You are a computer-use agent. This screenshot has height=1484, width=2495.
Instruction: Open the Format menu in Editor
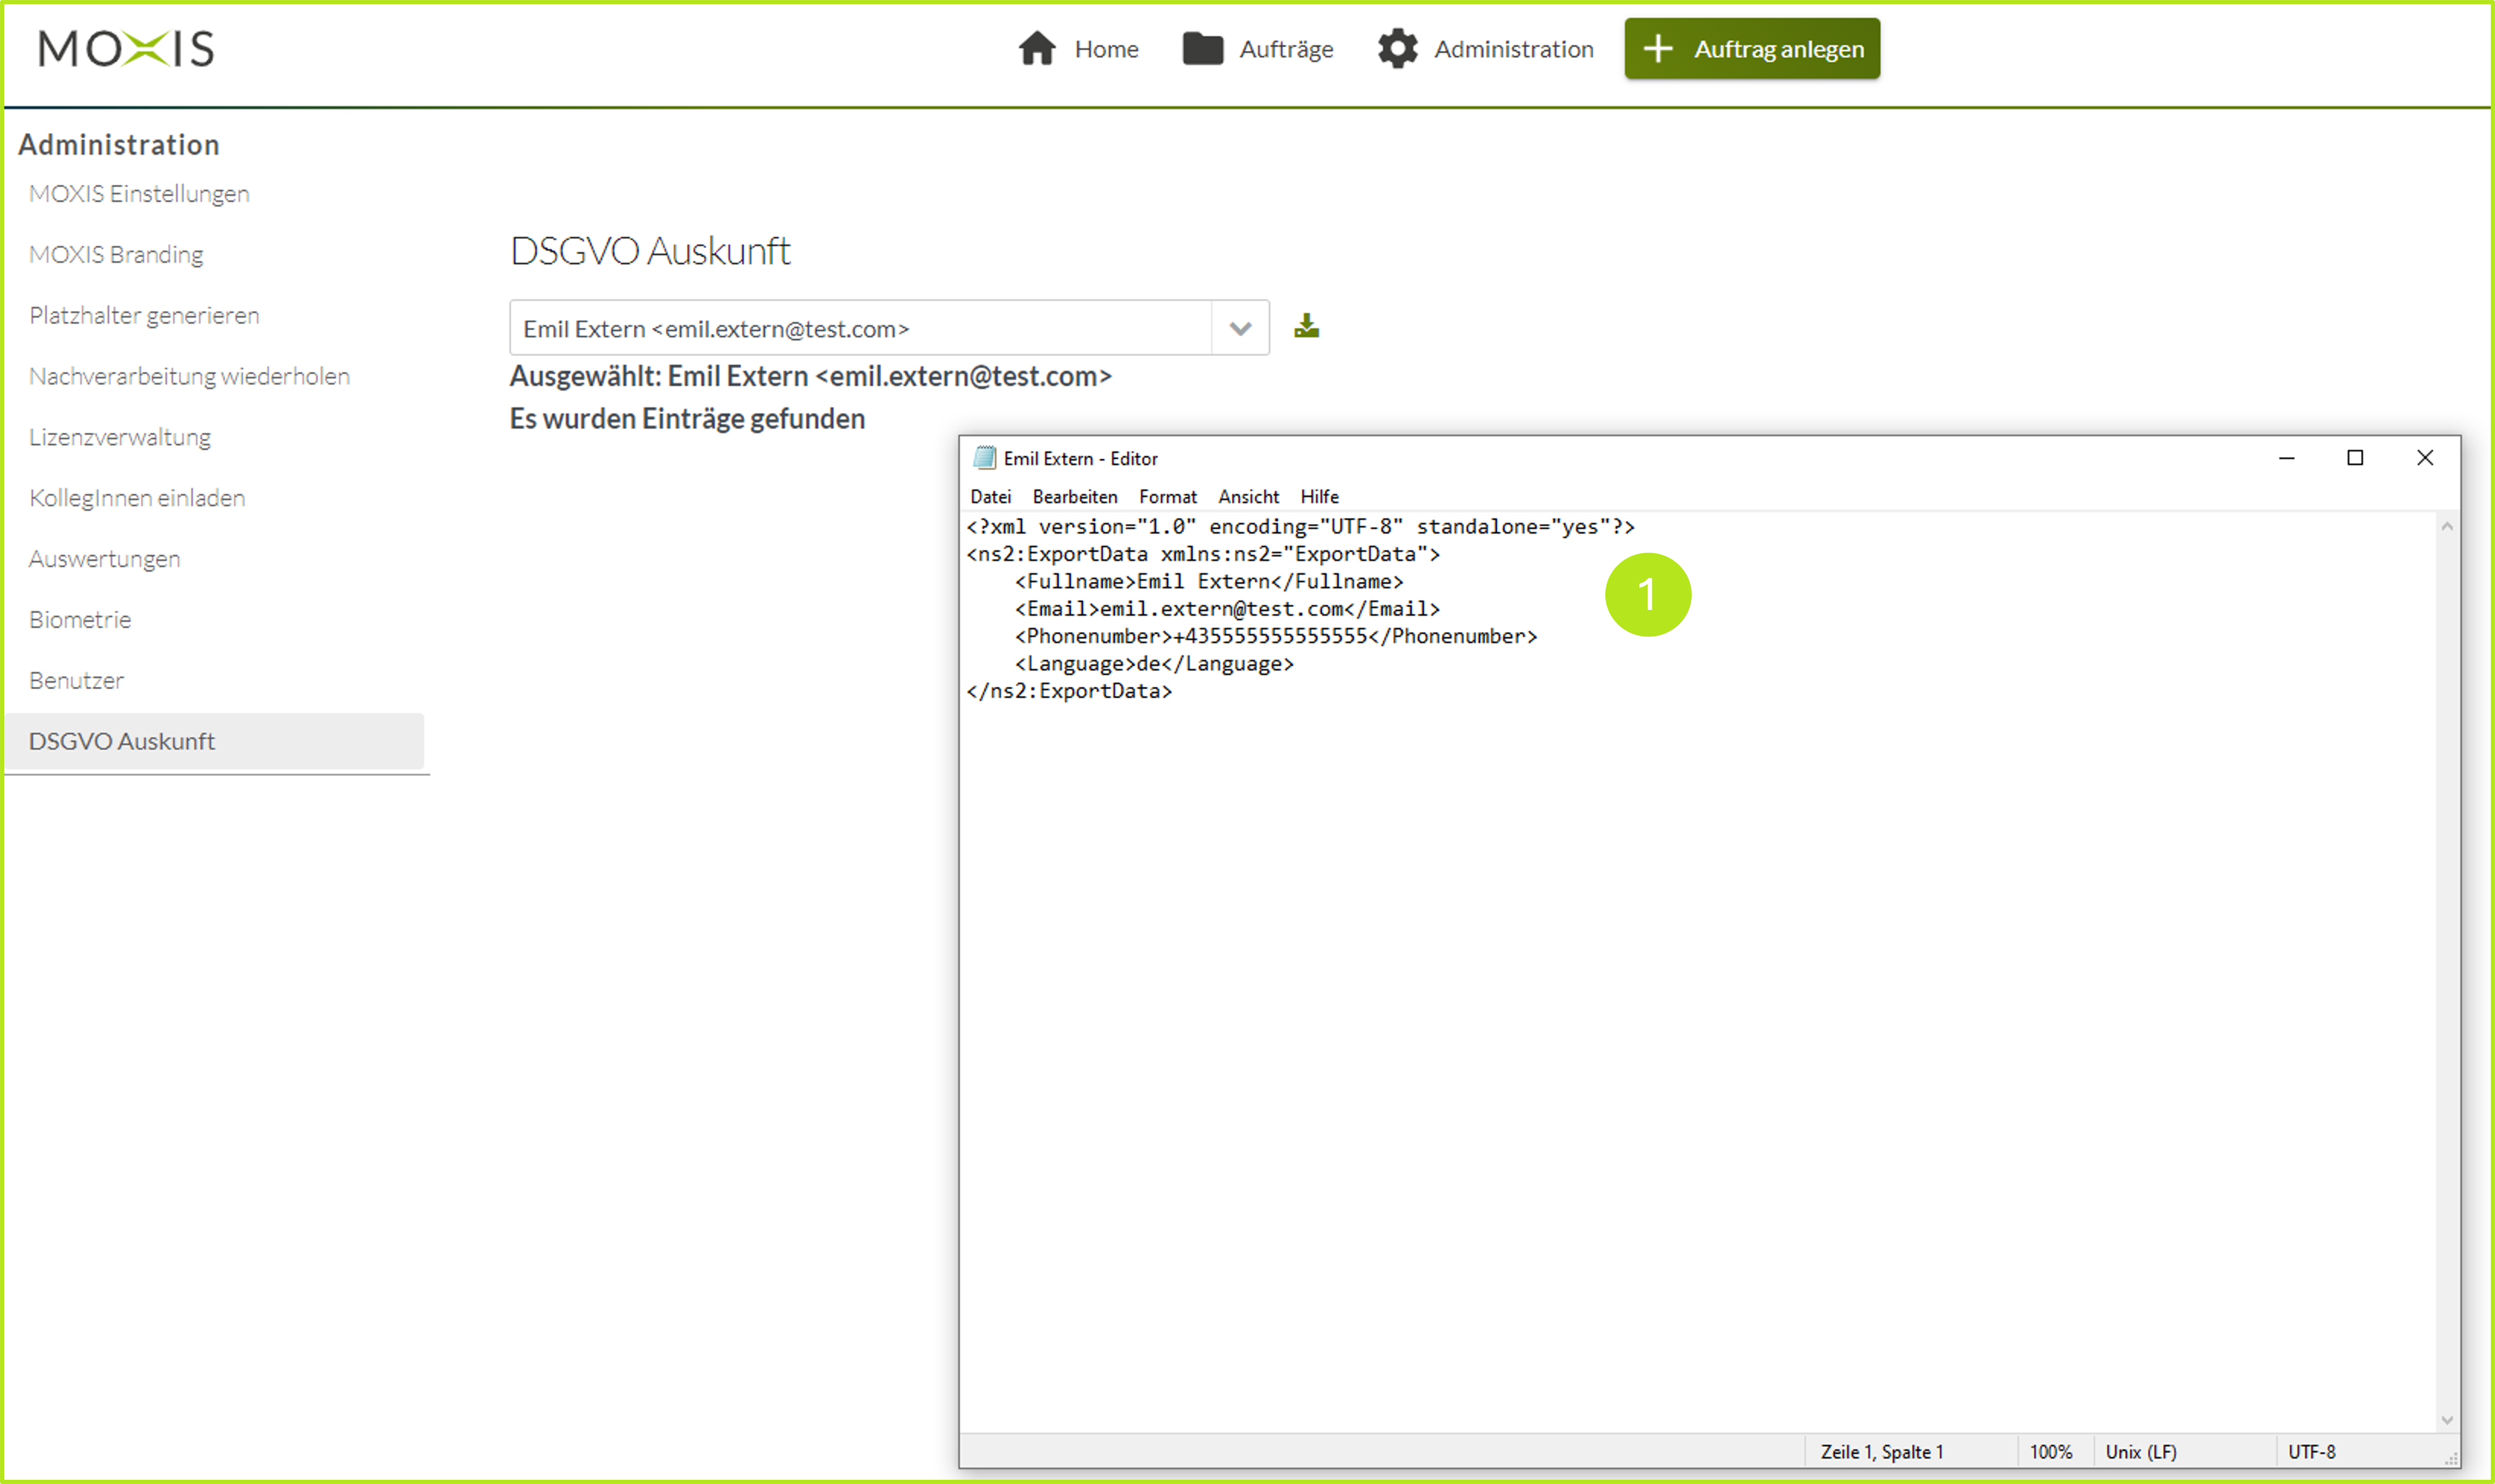click(x=1167, y=496)
